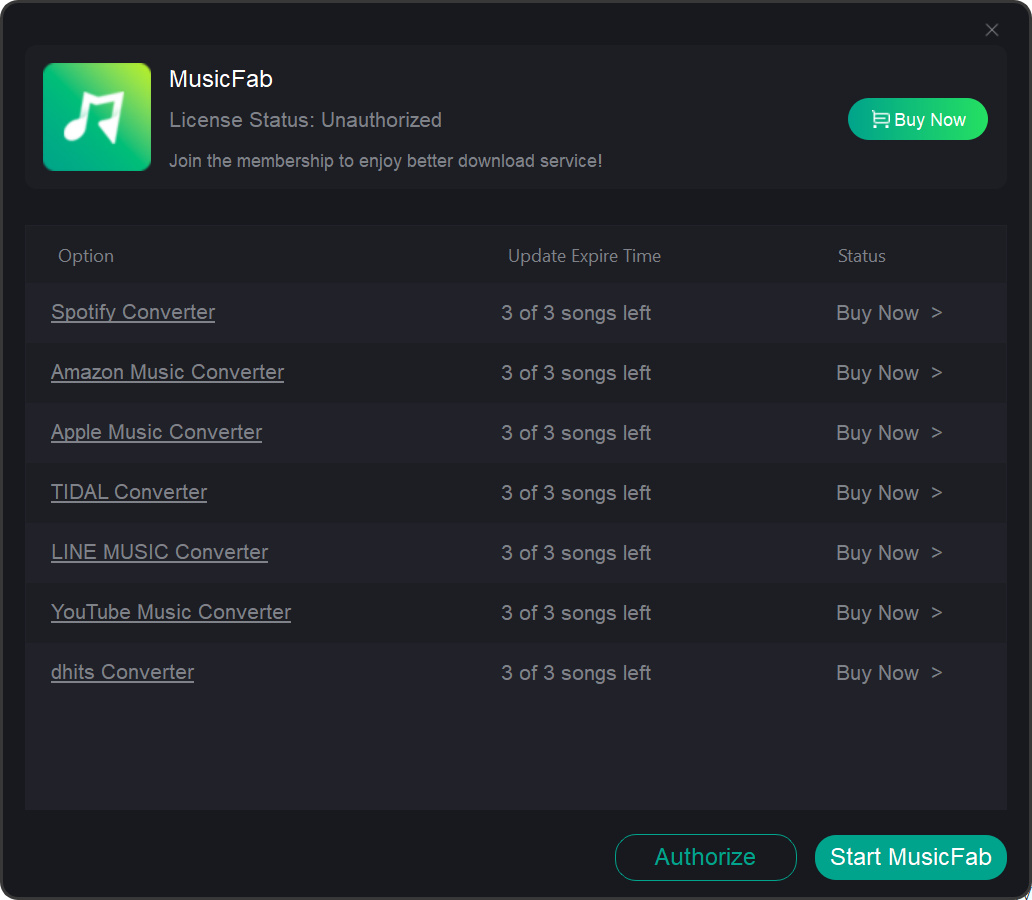Click the Status column header
The width and height of the screenshot is (1032, 900).
pyautogui.click(x=862, y=256)
